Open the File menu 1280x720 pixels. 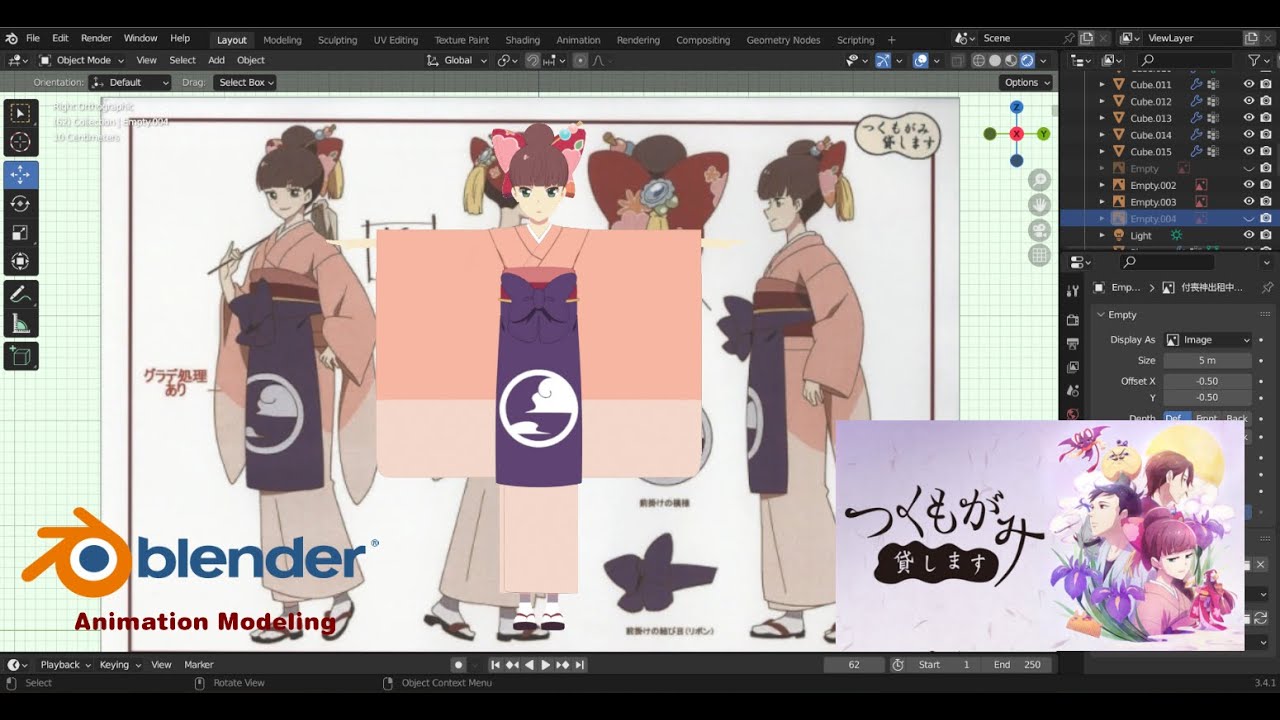click(33, 38)
